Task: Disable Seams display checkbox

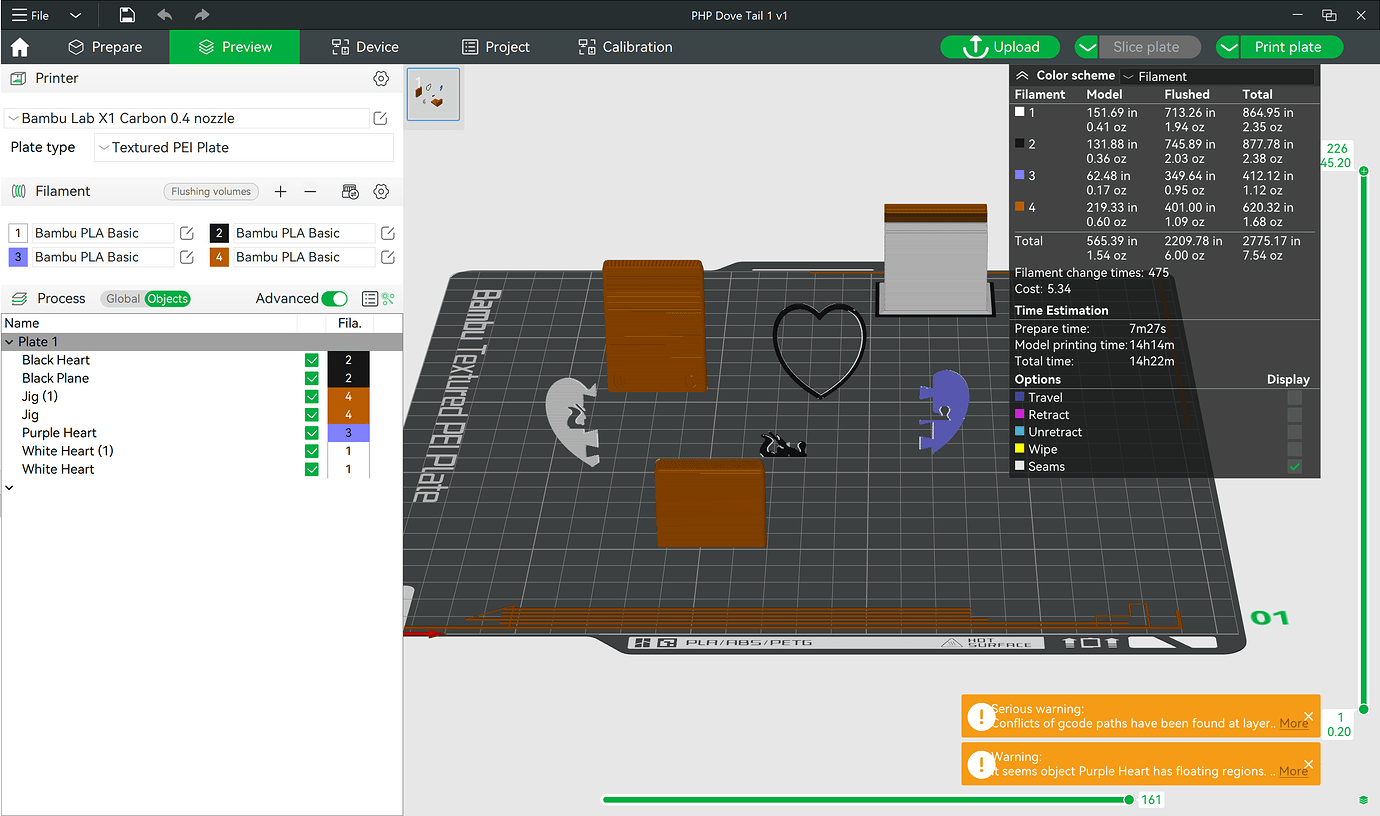Action: 1295,466
